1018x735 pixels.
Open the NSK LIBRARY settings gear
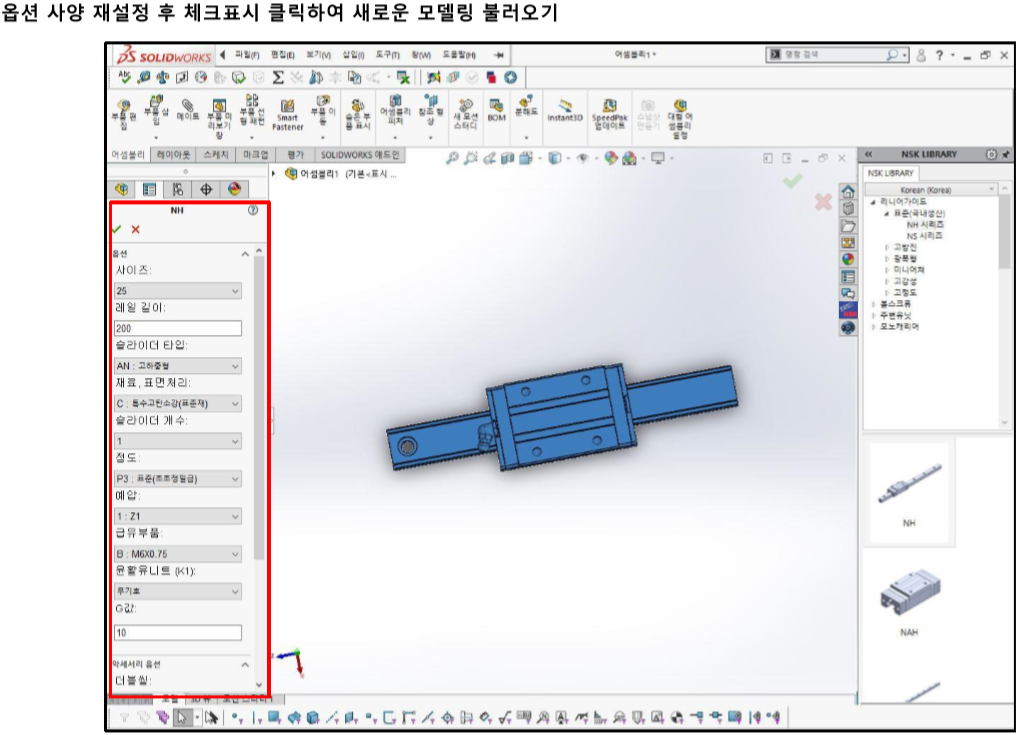point(991,154)
